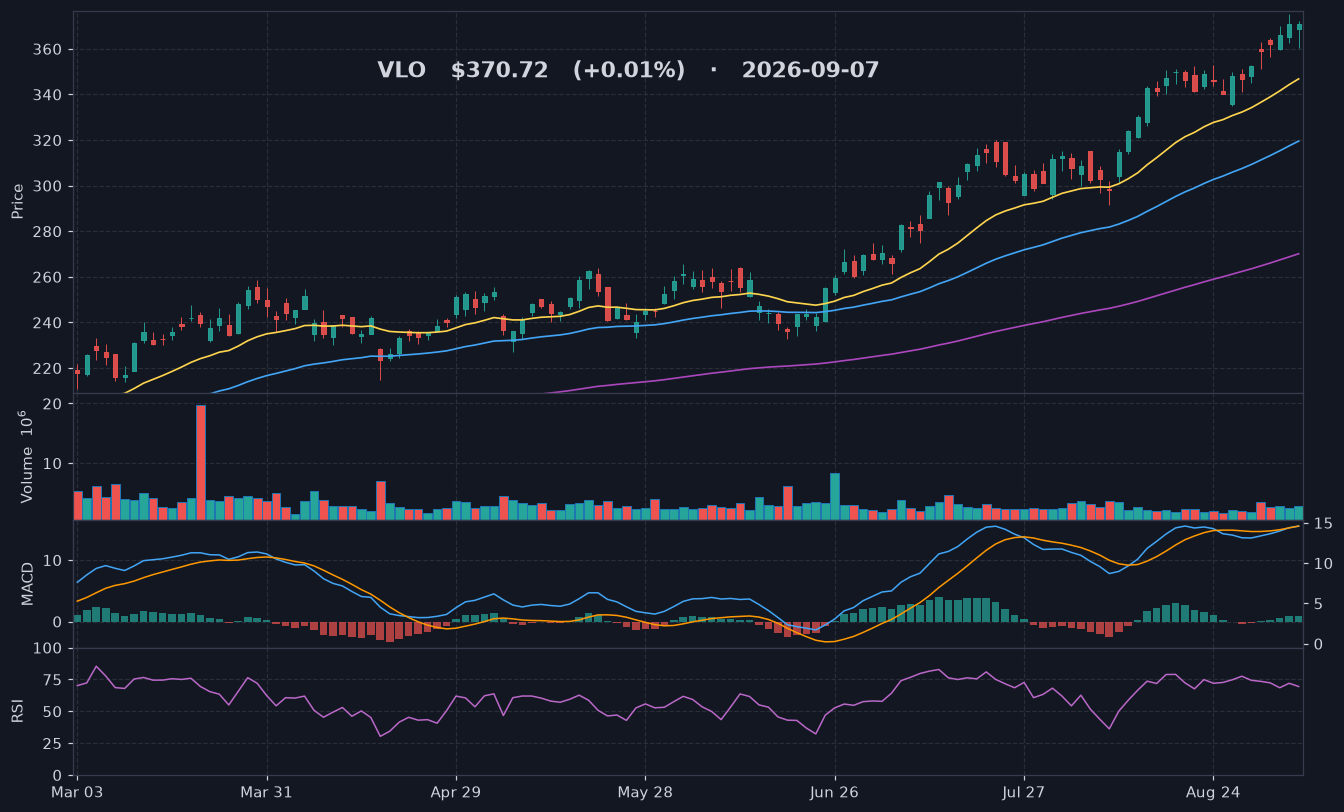Image resolution: width=1344 pixels, height=812 pixels.
Task: Click the Volume axis label
Action: 26,456
